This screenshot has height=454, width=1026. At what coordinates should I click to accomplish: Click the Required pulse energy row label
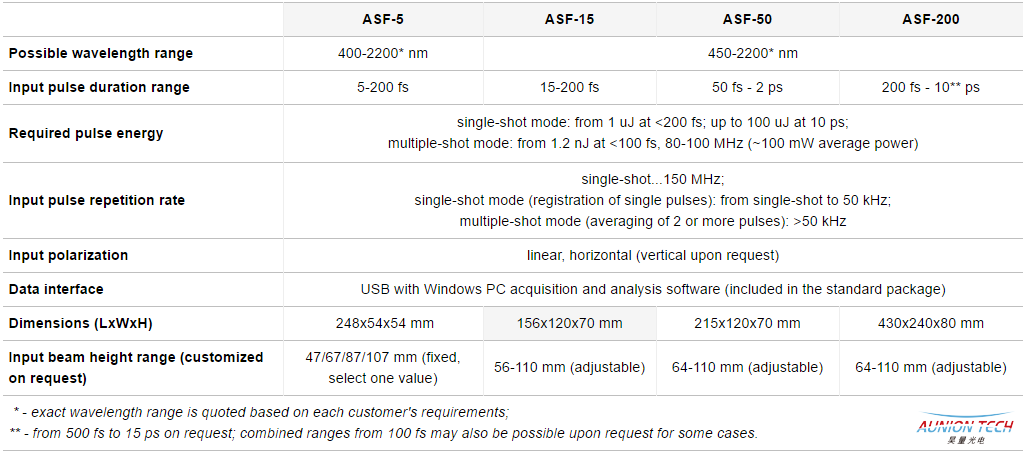point(86,133)
